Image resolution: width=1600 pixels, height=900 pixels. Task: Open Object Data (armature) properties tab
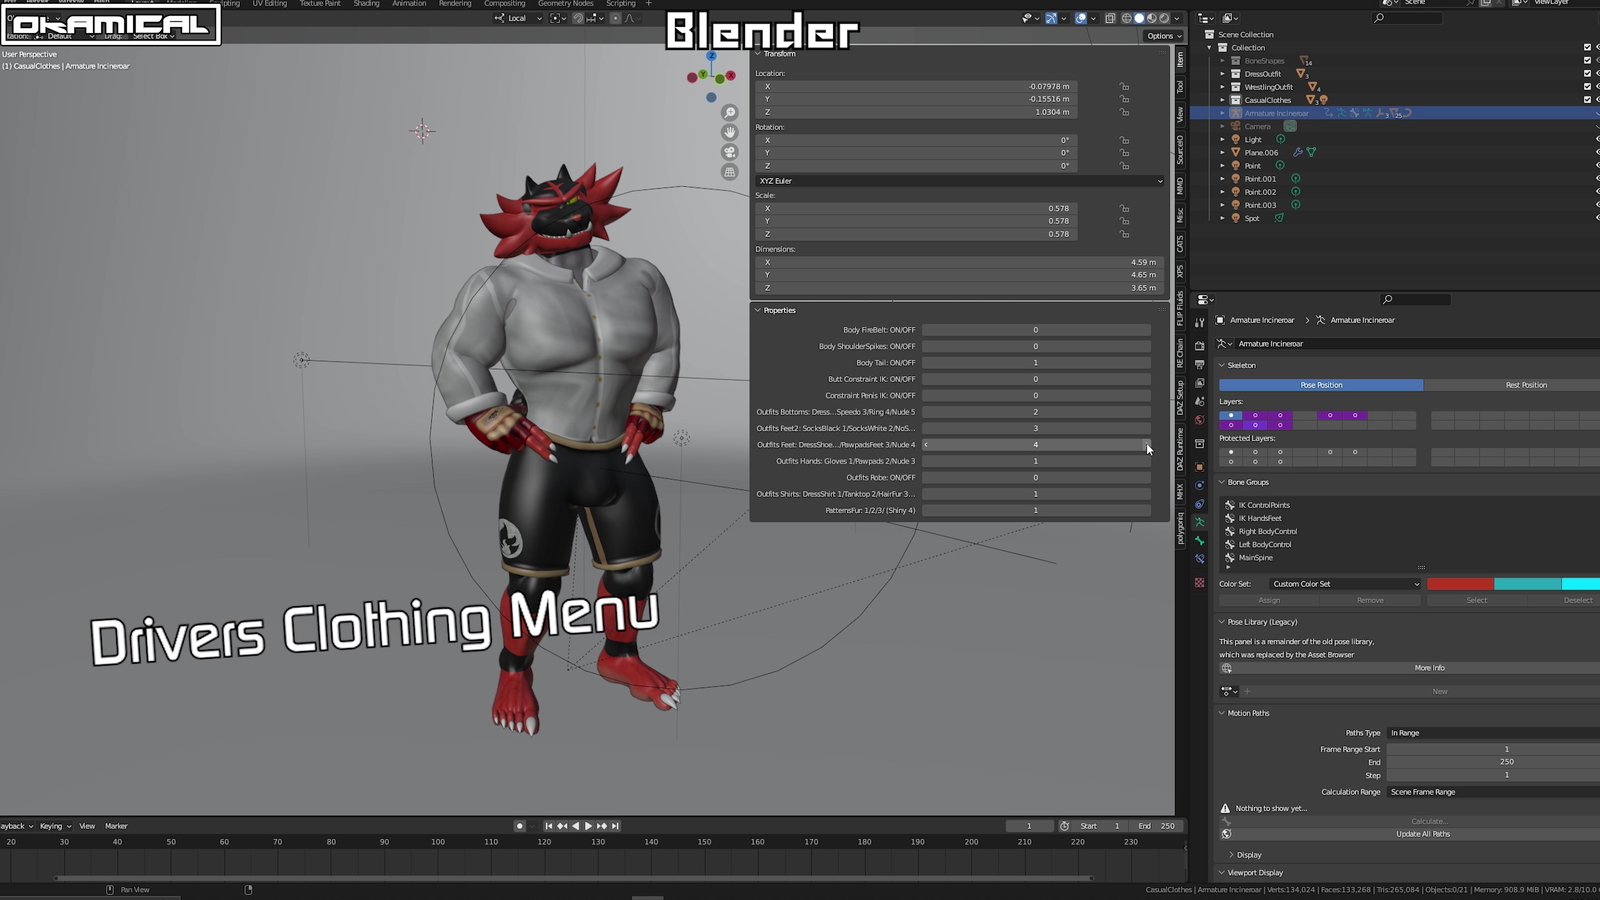pyautogui.click(x=1200, y=523)
